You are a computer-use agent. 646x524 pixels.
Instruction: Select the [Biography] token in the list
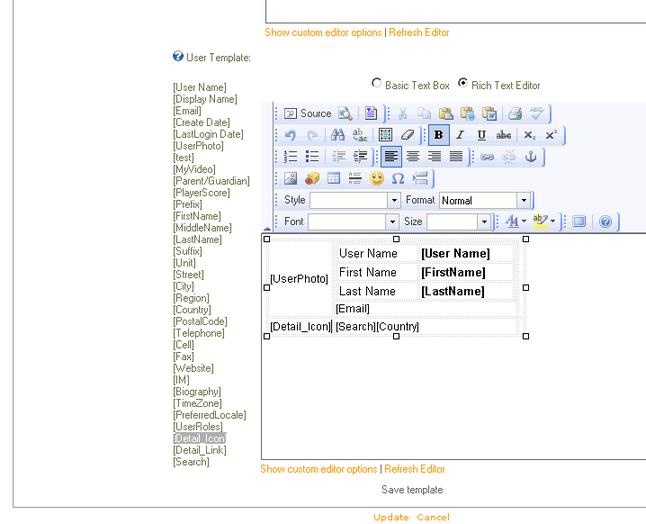(197, 392)
